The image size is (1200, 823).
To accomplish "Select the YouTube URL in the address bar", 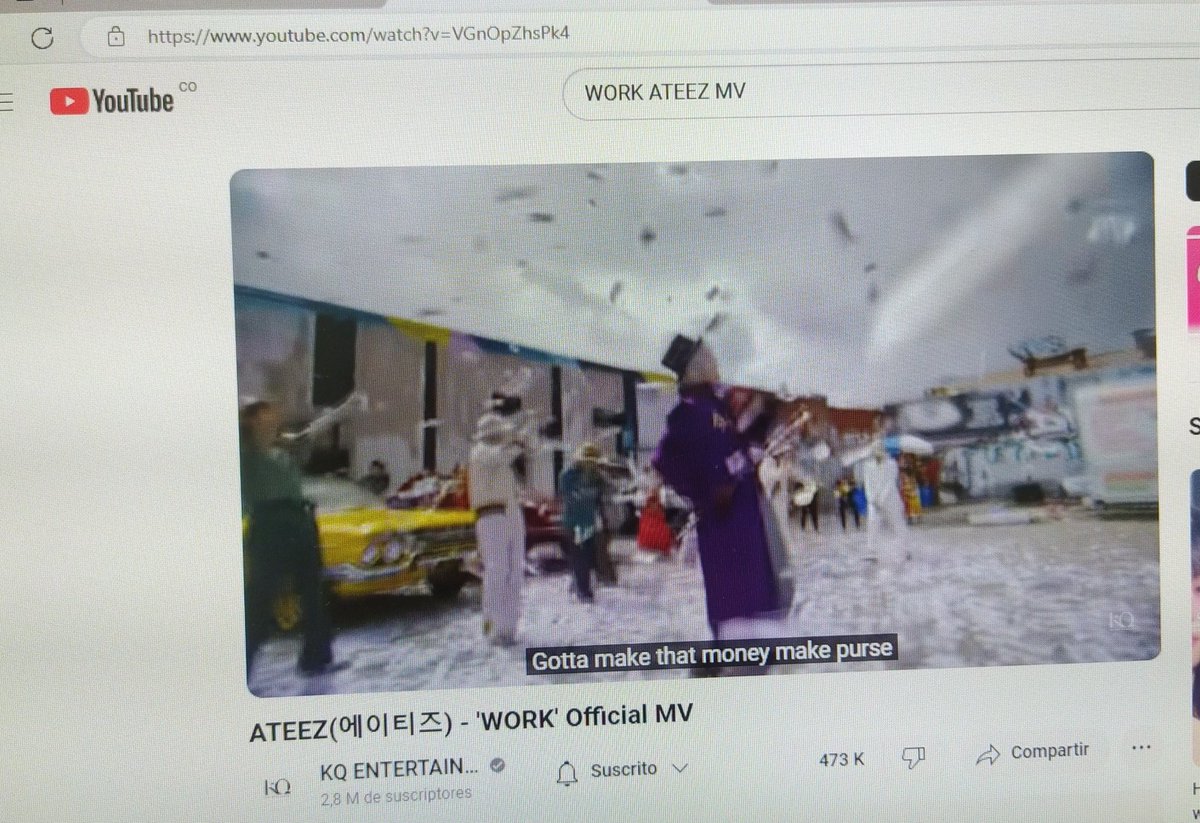I will (359, 34).
